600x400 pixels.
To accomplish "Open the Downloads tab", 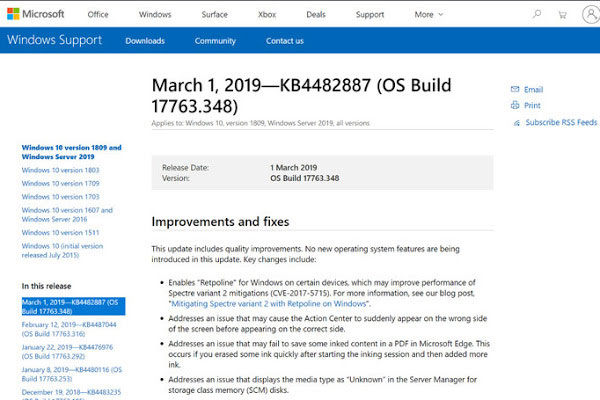I will [x=145, y=41].
